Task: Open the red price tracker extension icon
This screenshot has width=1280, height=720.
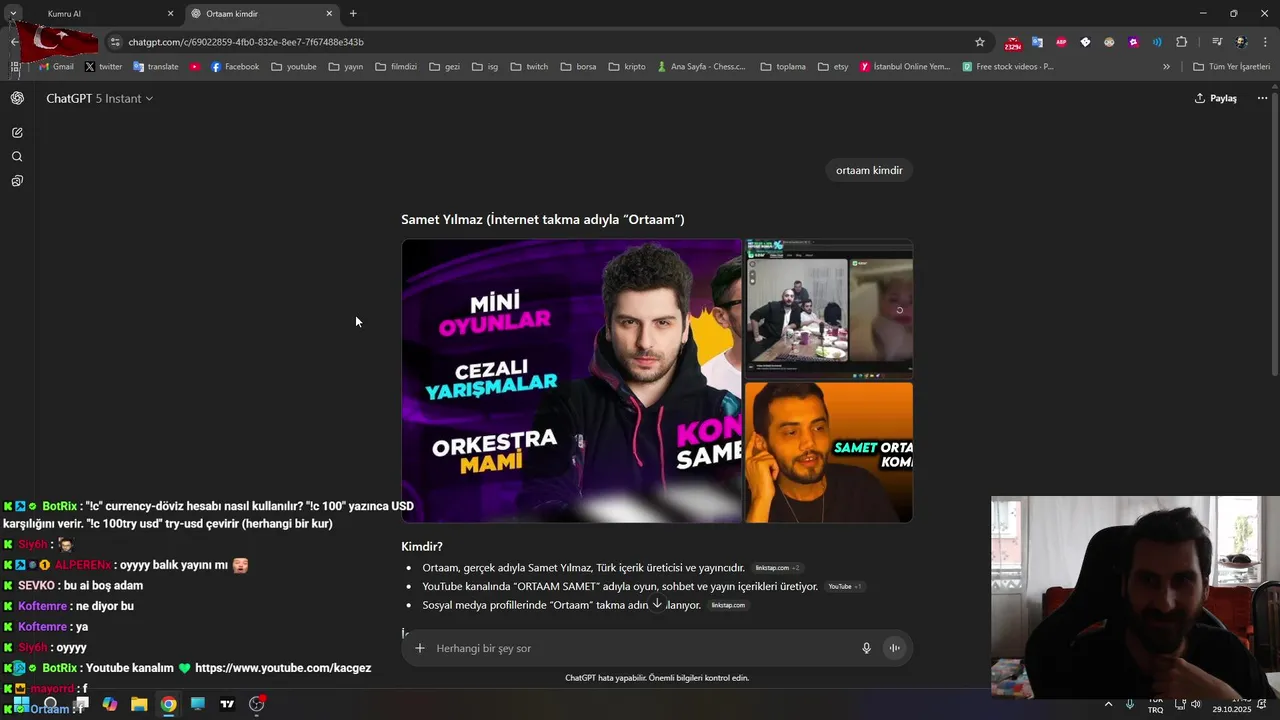Action: 1013,43
